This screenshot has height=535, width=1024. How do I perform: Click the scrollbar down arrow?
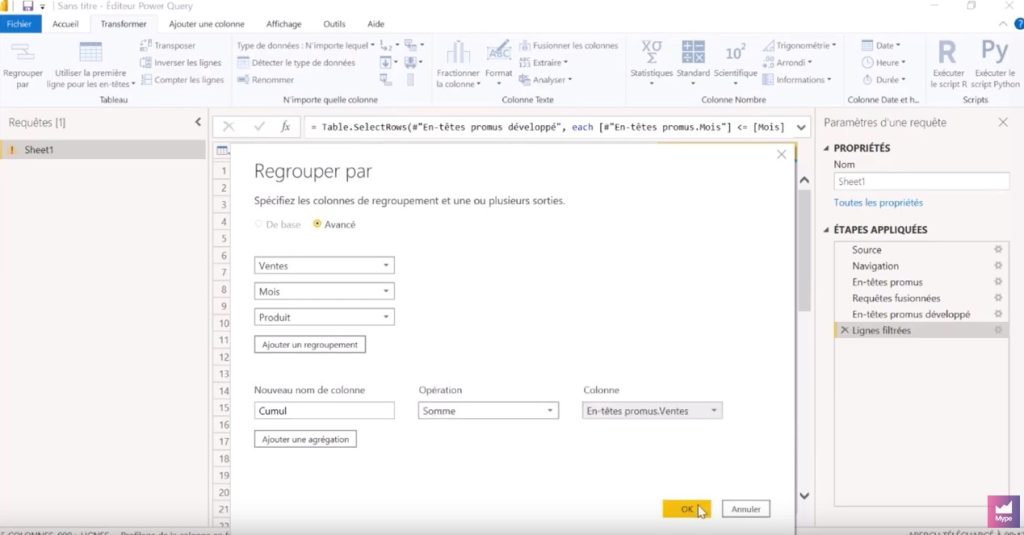(805, 496)
